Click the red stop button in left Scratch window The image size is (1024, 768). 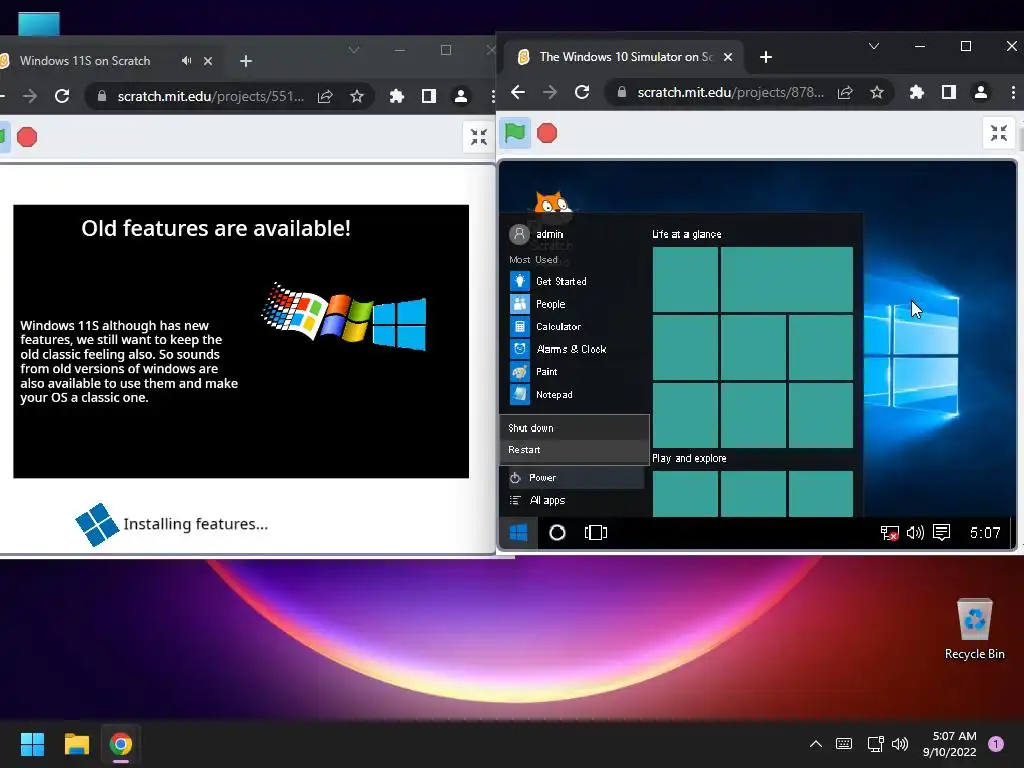[x=27, y=137]
